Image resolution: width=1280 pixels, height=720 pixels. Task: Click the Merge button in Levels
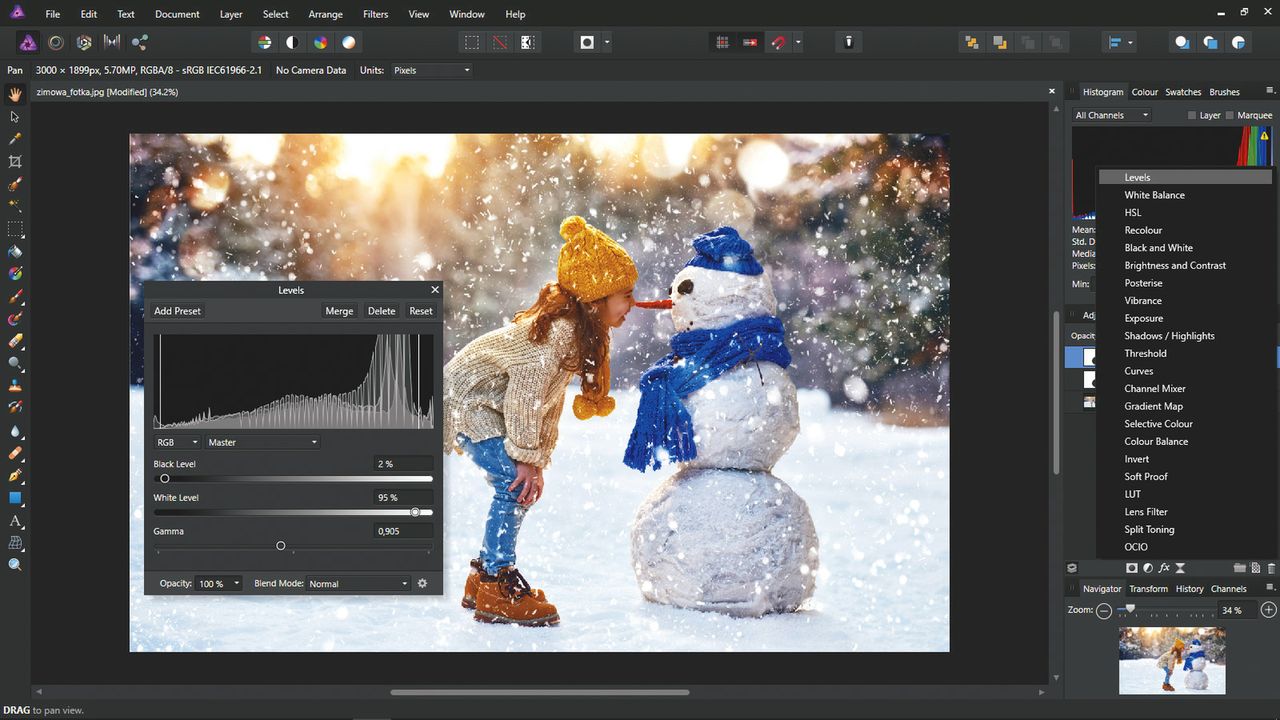(x=339, y=311)
